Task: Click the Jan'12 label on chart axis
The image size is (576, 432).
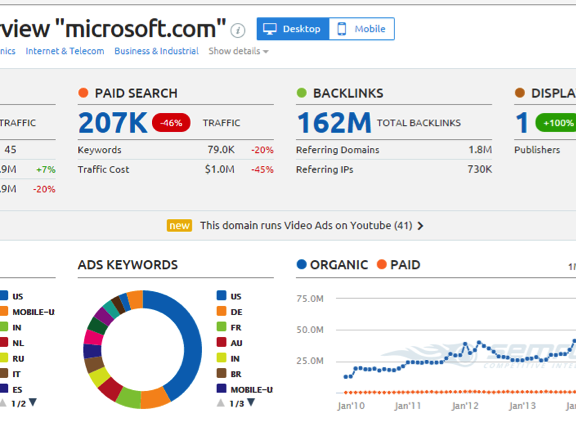Action: [x=465, y=406]
